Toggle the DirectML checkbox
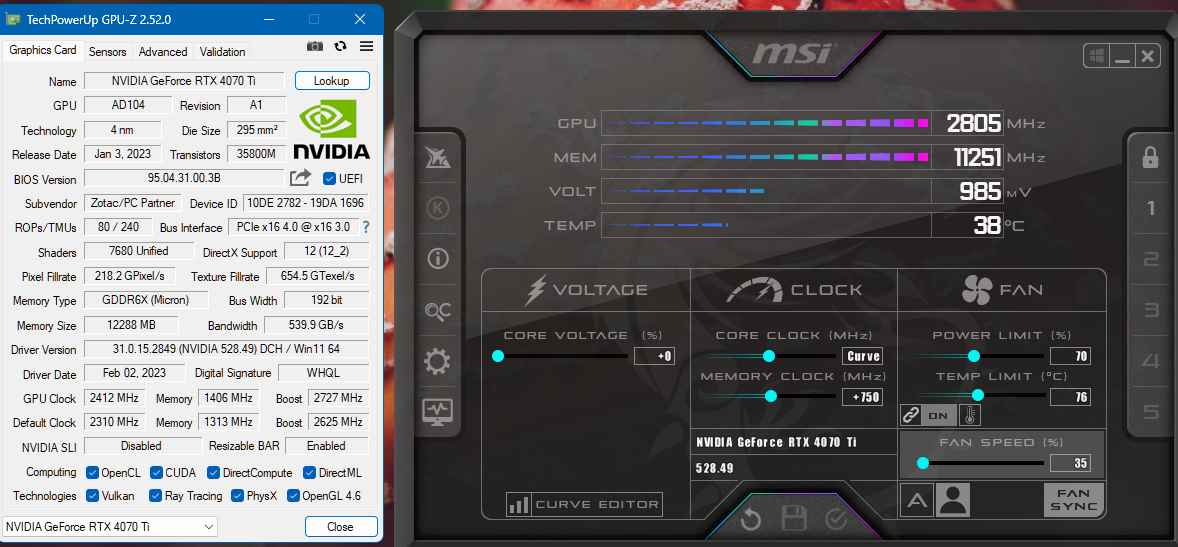Screen dimensions: 1178x547 310,473
